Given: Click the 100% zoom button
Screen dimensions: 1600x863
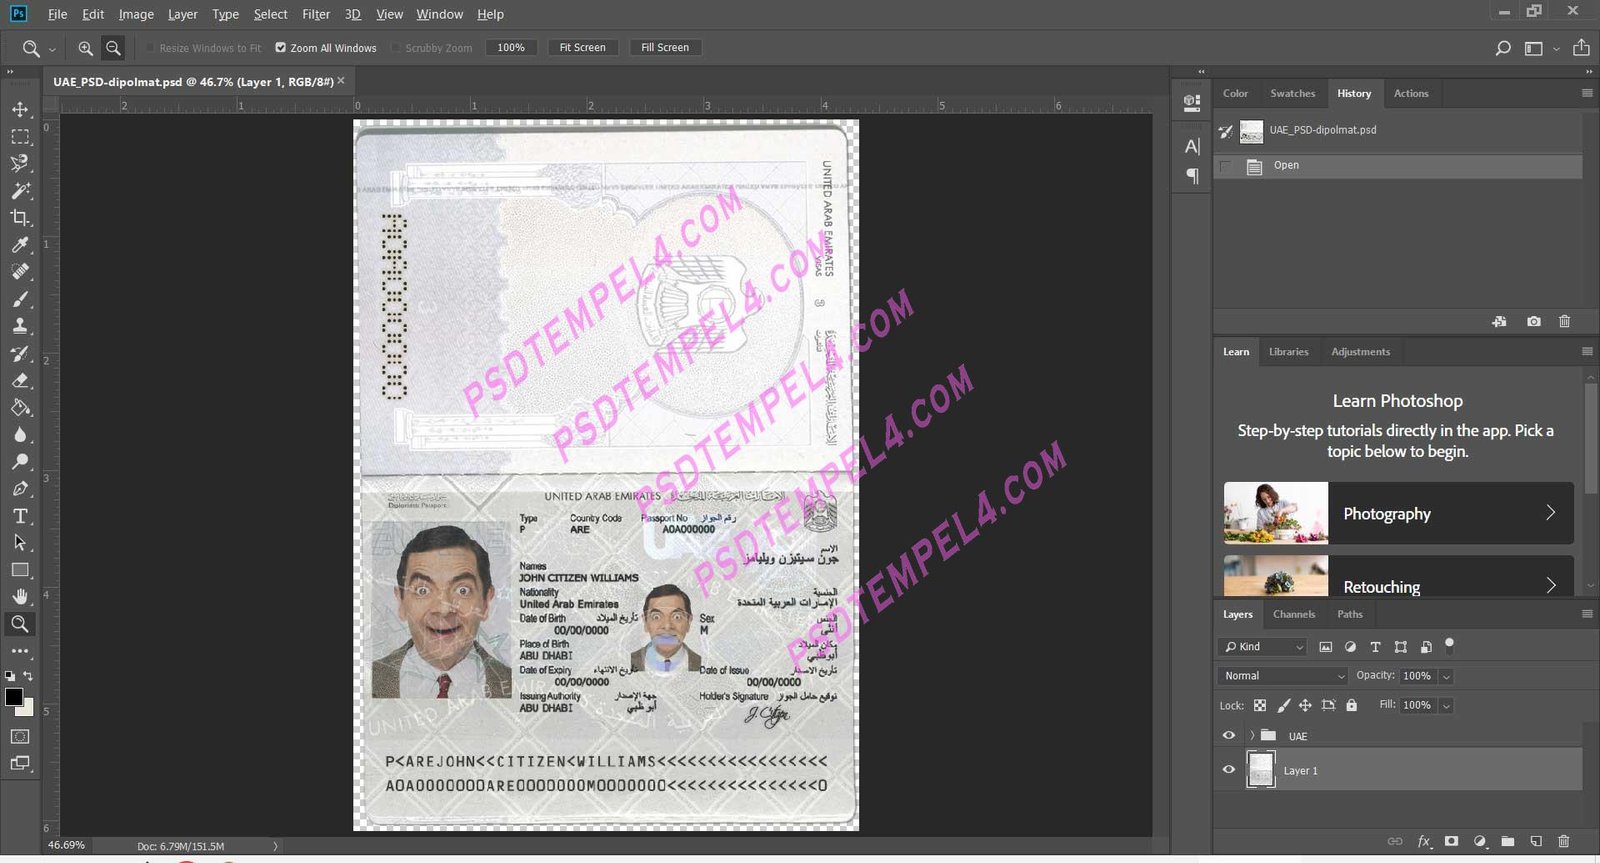Looking at the screenshot, I should coord(511,48).
